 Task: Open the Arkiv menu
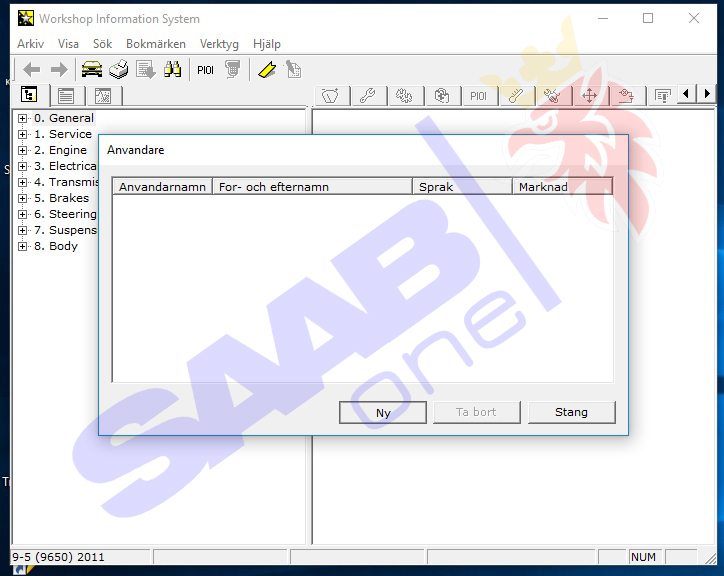click(x=30, y=44)
